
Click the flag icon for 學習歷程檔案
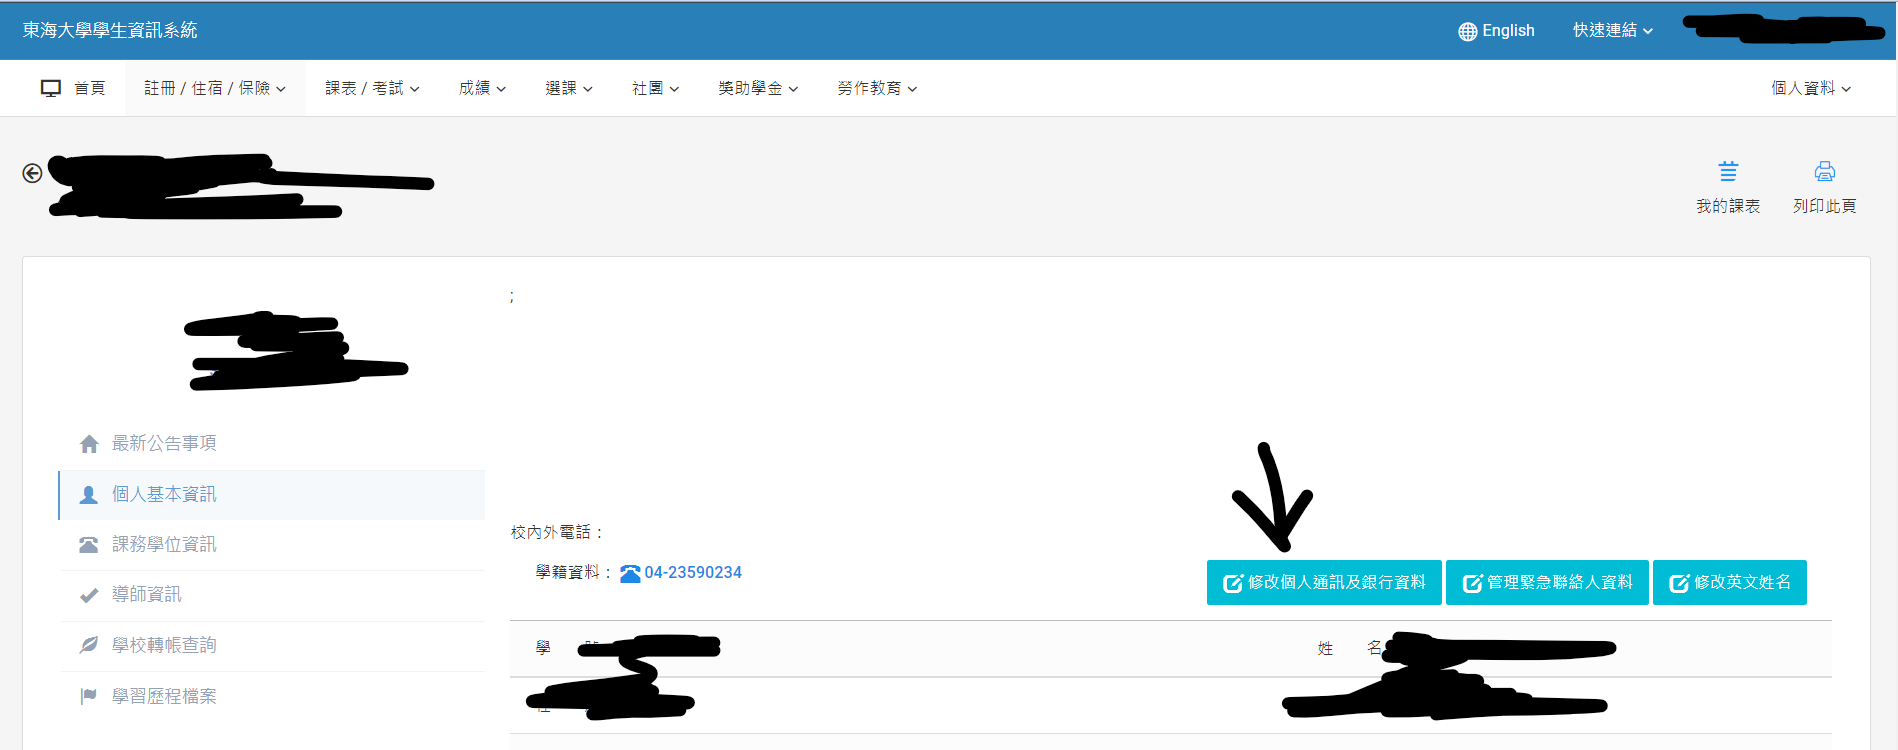[89, 696]
